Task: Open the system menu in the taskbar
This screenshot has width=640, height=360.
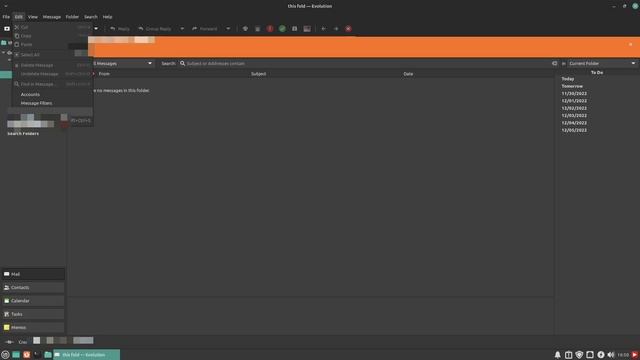Action: 5,355
